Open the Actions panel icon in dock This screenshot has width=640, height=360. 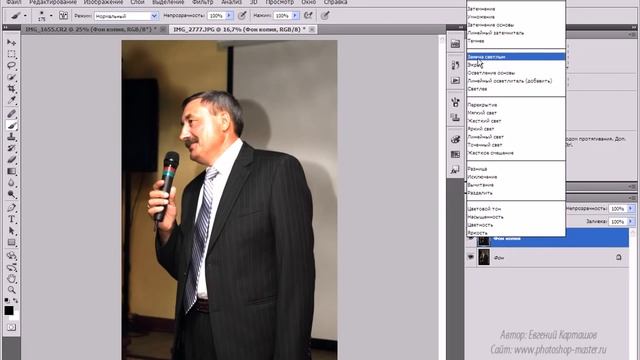[455, 80]
